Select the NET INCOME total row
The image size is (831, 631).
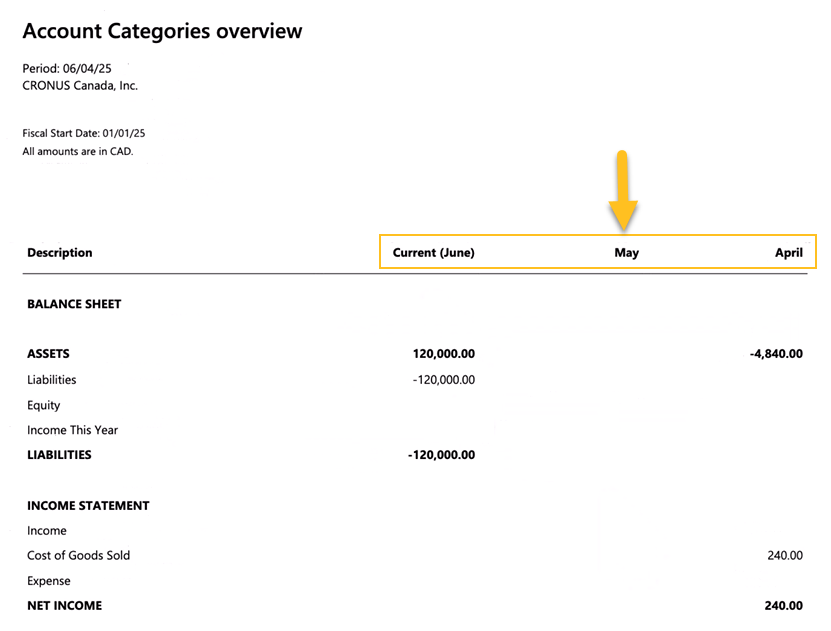tap(64, 605)
